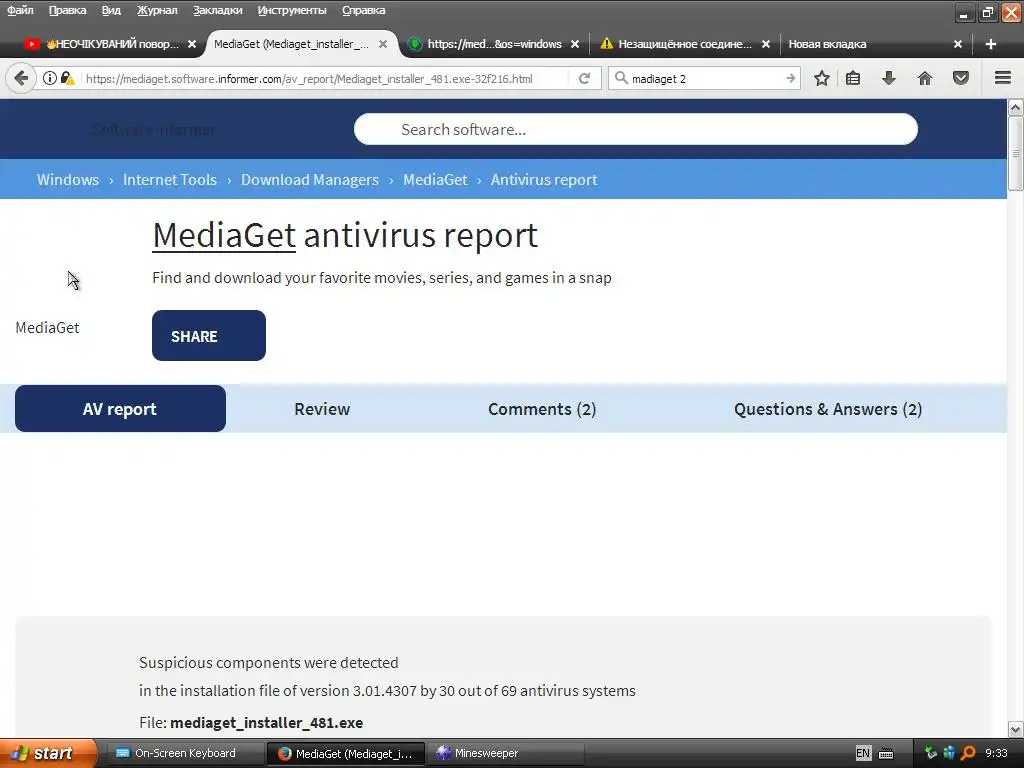Click the MediaGet label under the app icon
Image resolution: width=1024 pixels, height=768 pixels.
tap(47, 327)
